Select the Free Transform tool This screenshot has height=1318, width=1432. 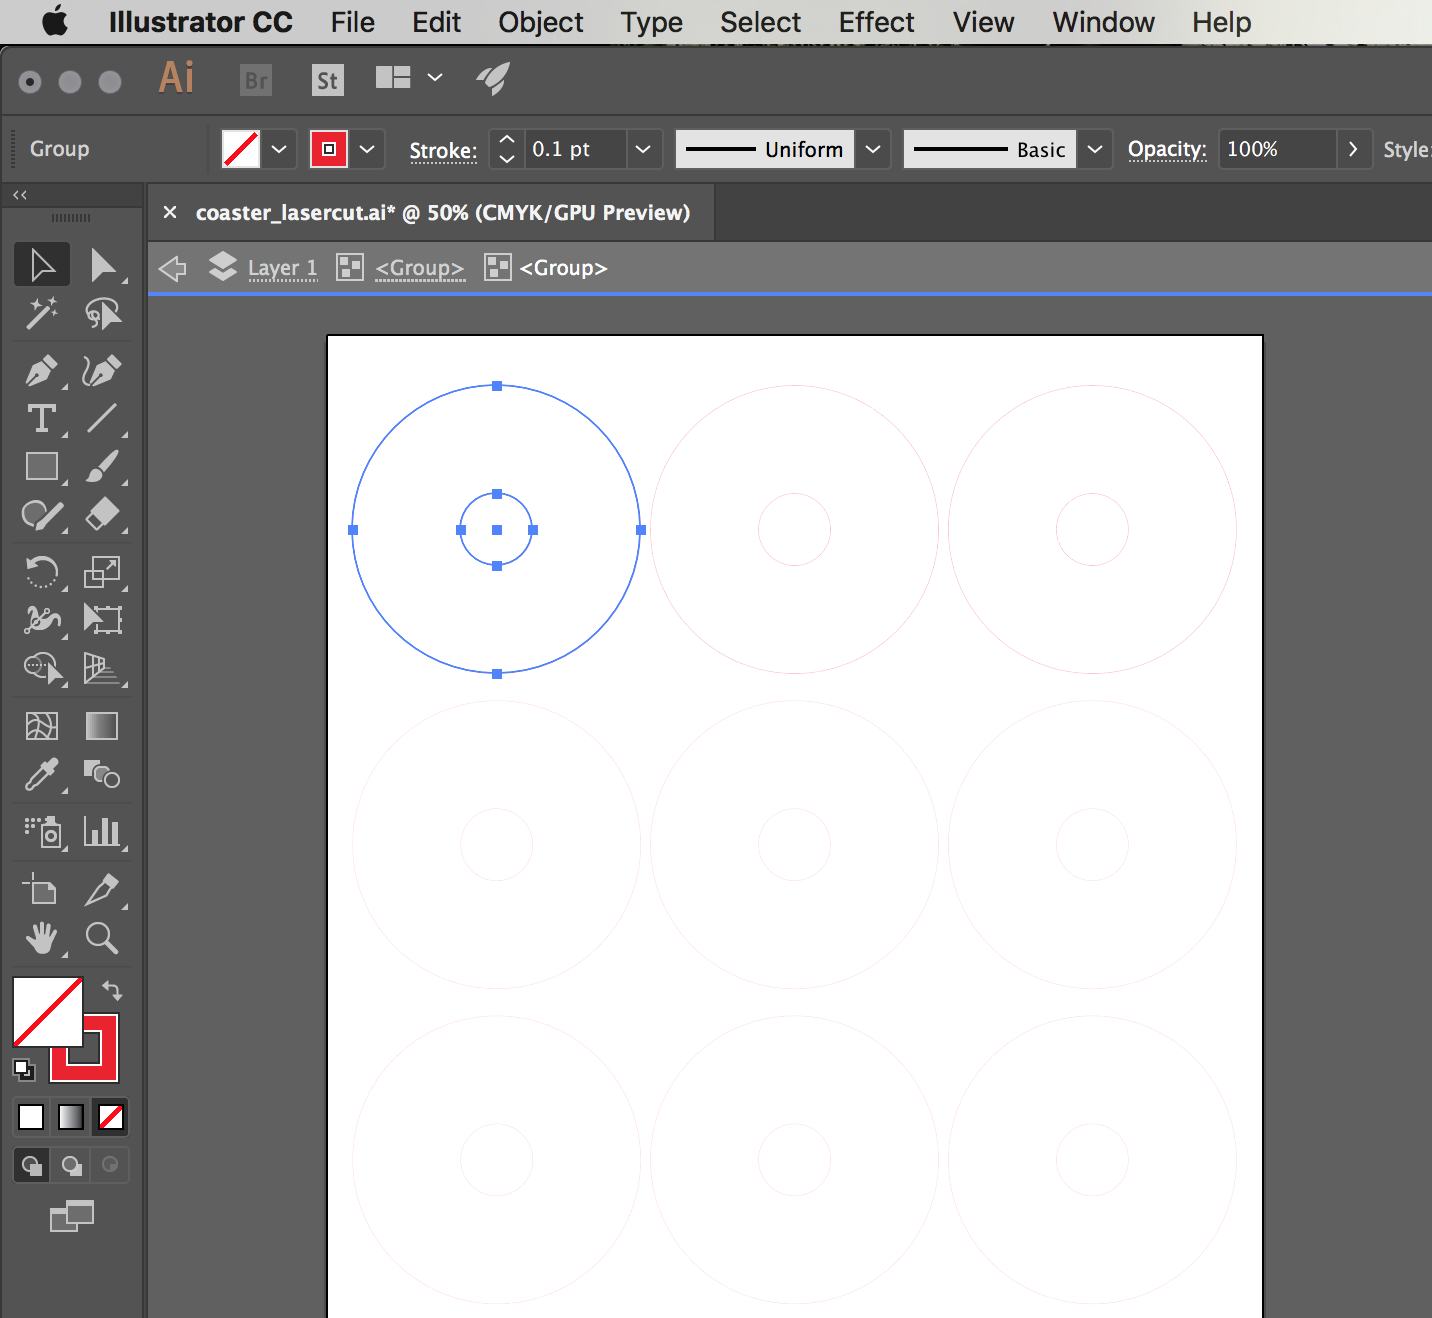pyautogui.click(x=102, y=620)
